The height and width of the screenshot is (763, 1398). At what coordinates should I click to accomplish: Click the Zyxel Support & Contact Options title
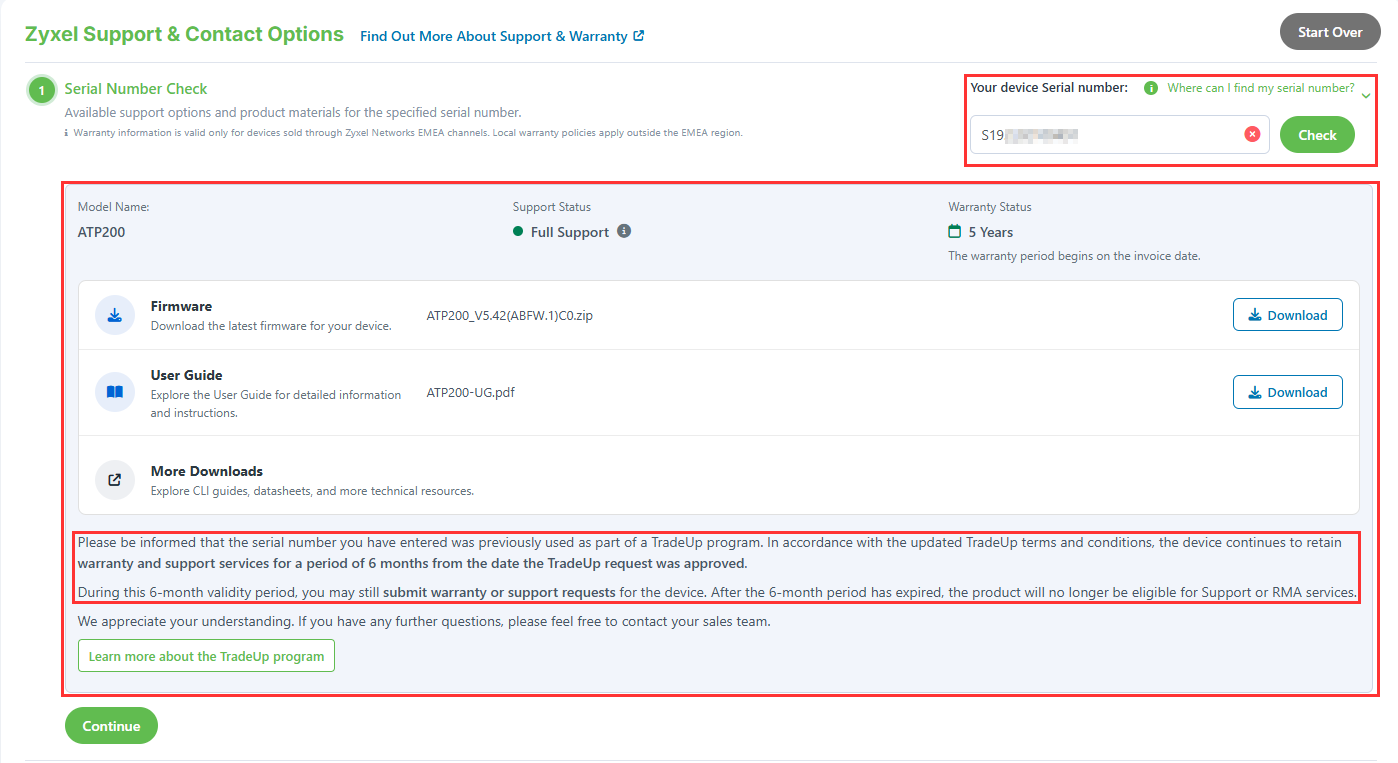184,34
